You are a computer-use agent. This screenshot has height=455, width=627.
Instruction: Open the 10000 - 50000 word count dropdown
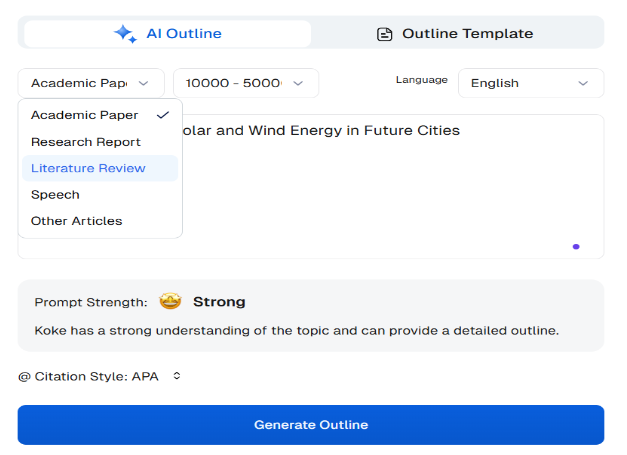point(245,83)
